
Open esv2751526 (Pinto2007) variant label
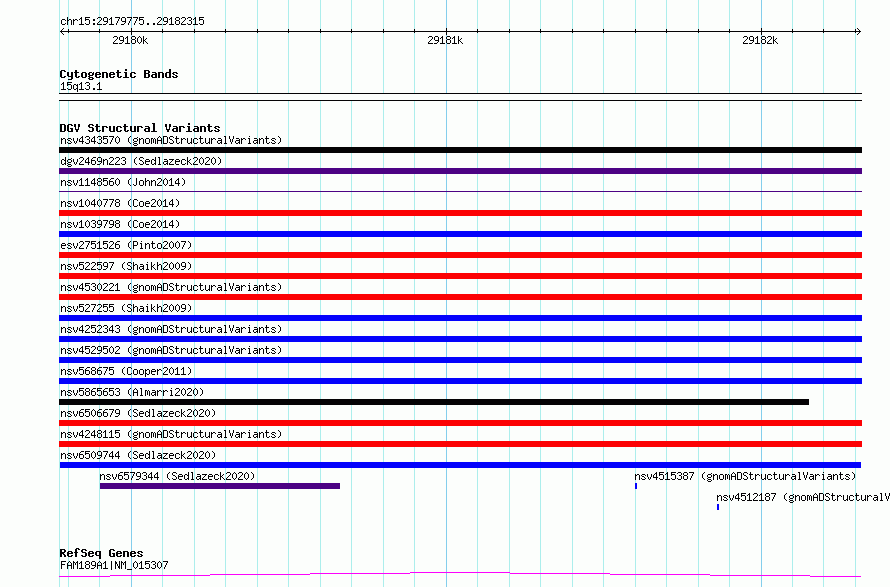tap(126, 245)
